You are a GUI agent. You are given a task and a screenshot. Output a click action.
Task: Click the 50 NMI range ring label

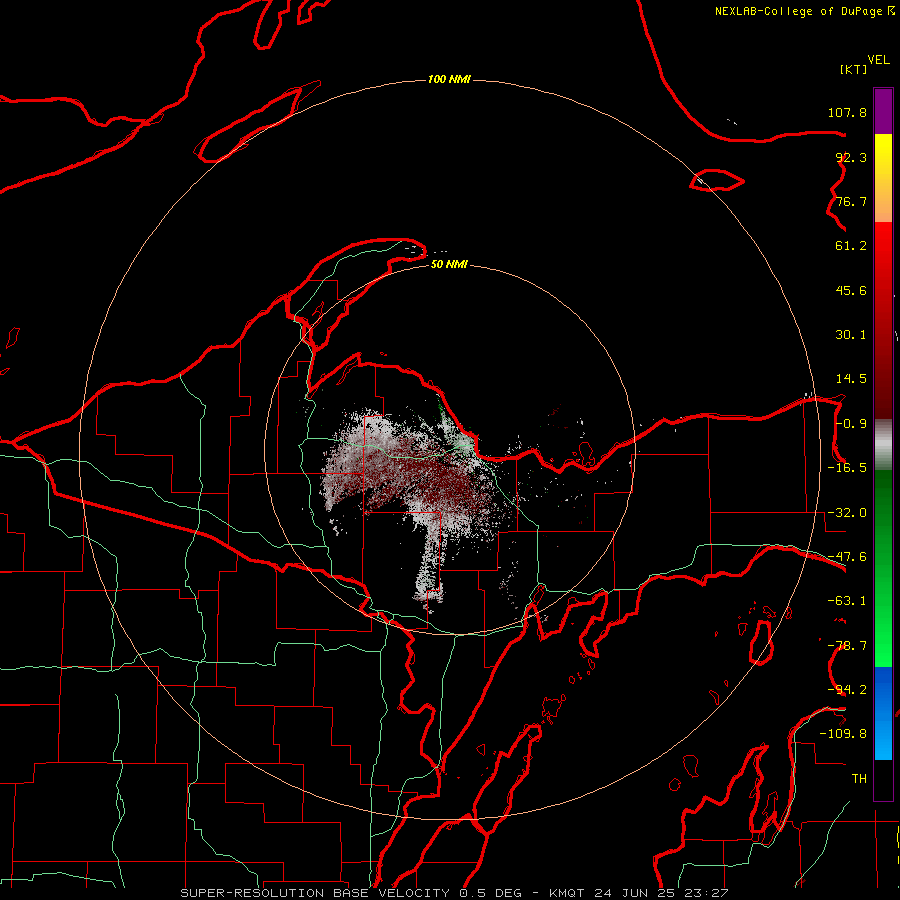(449, 264)
